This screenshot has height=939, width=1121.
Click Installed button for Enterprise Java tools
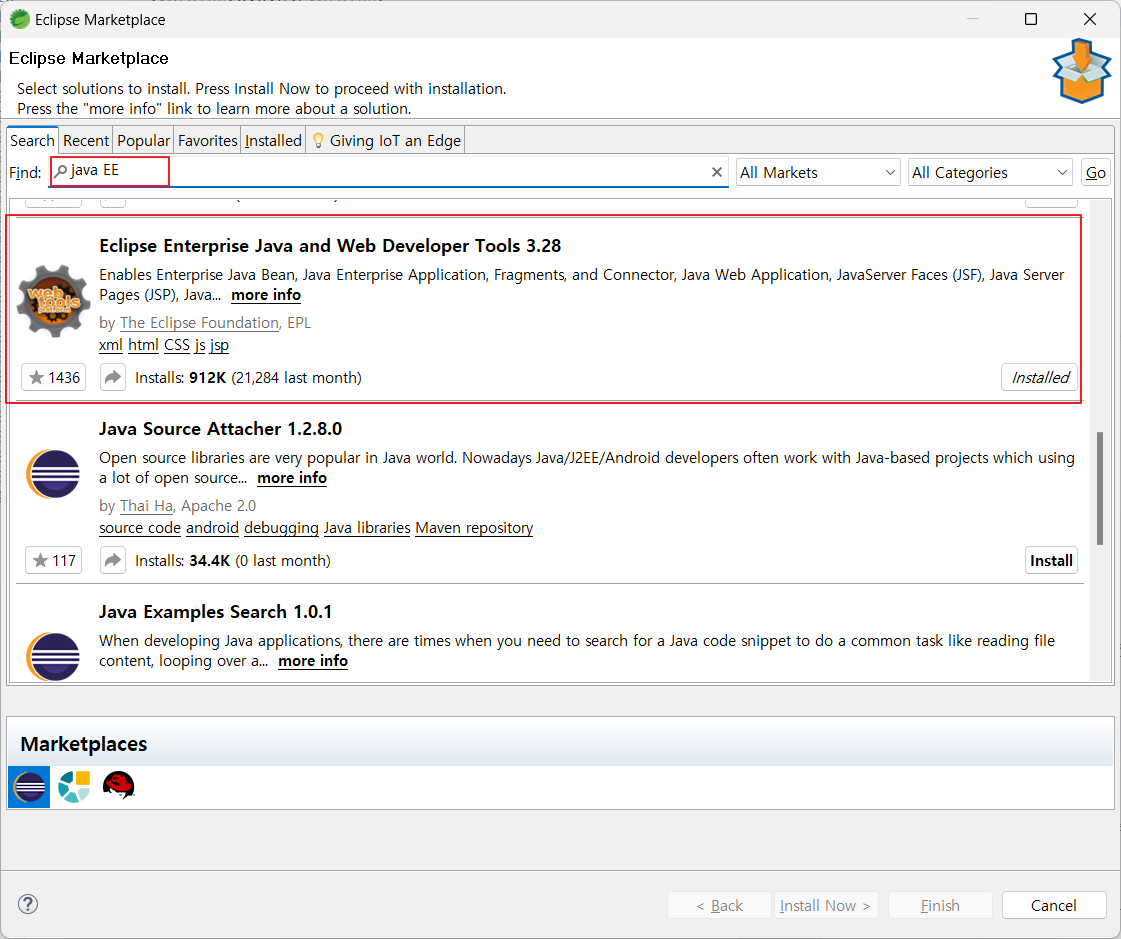[1039, 378]
